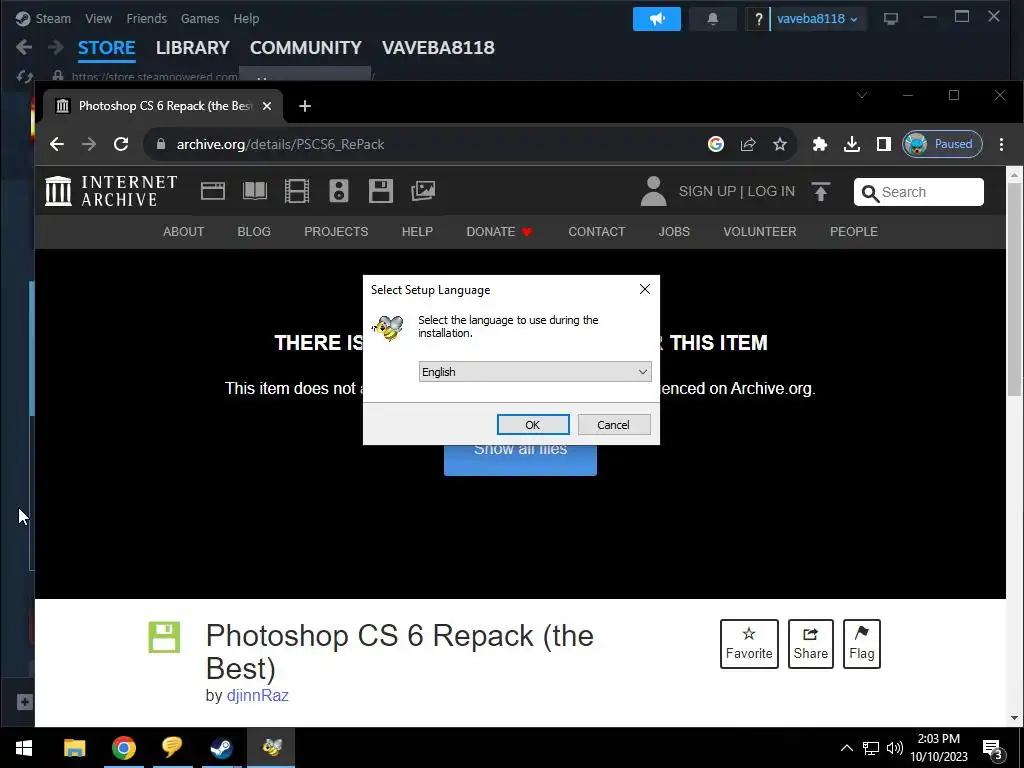
Task: Open File Explorer from the taskbar
Action: pyautogui.click(x=74, y=748)
